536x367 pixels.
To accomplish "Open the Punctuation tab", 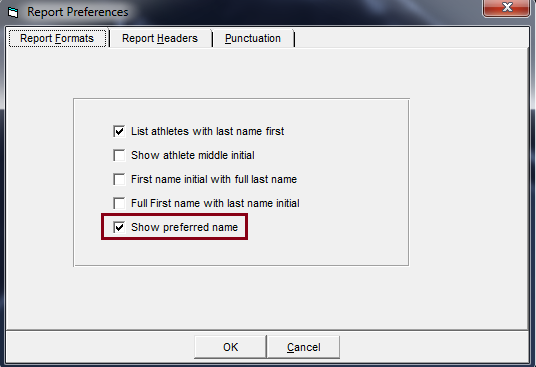I will [253, 38].
